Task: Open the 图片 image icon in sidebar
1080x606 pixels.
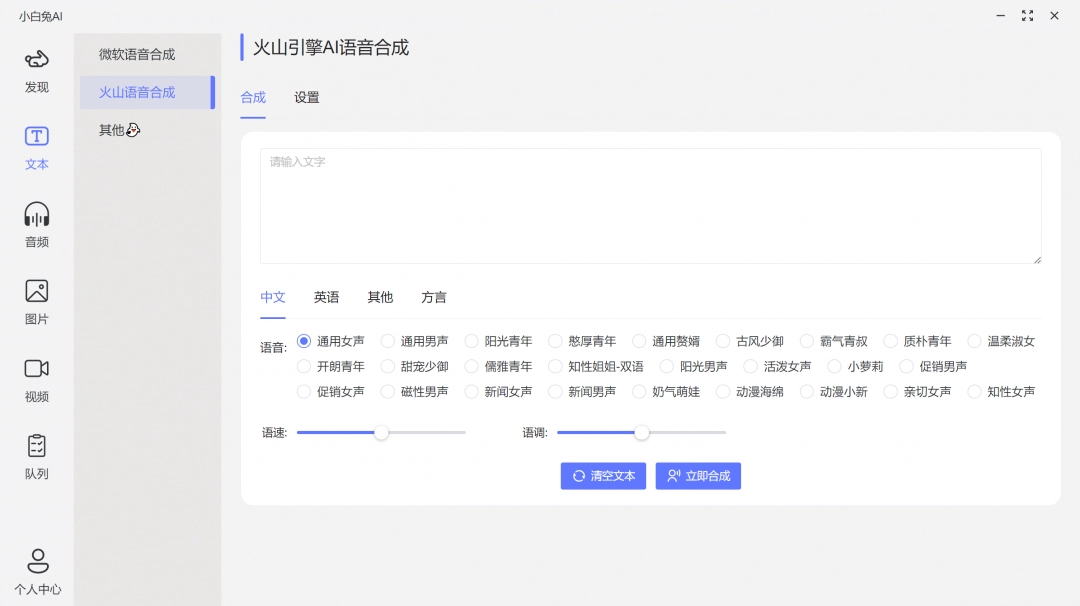Action: click(36, 293)
